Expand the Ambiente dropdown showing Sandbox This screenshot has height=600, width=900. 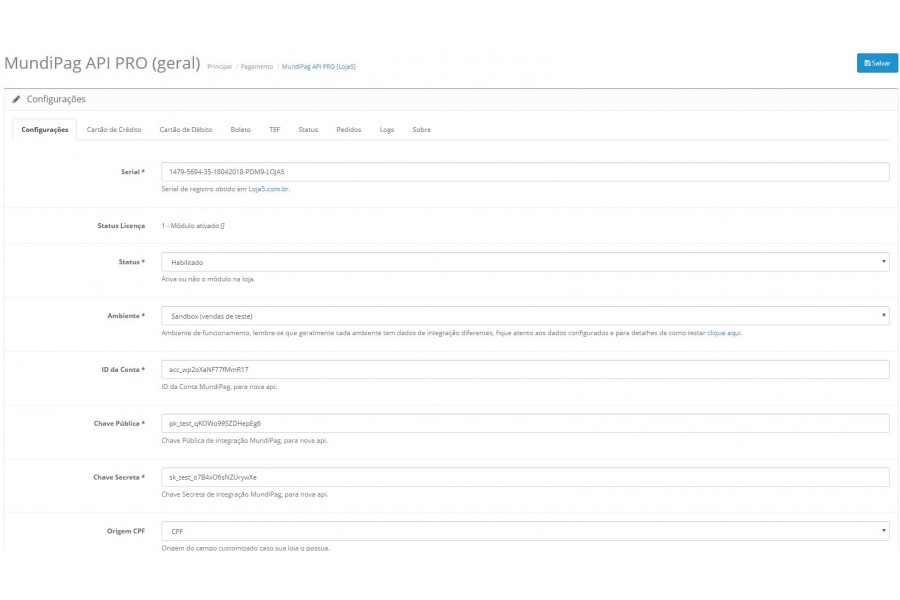click(525, 316)
